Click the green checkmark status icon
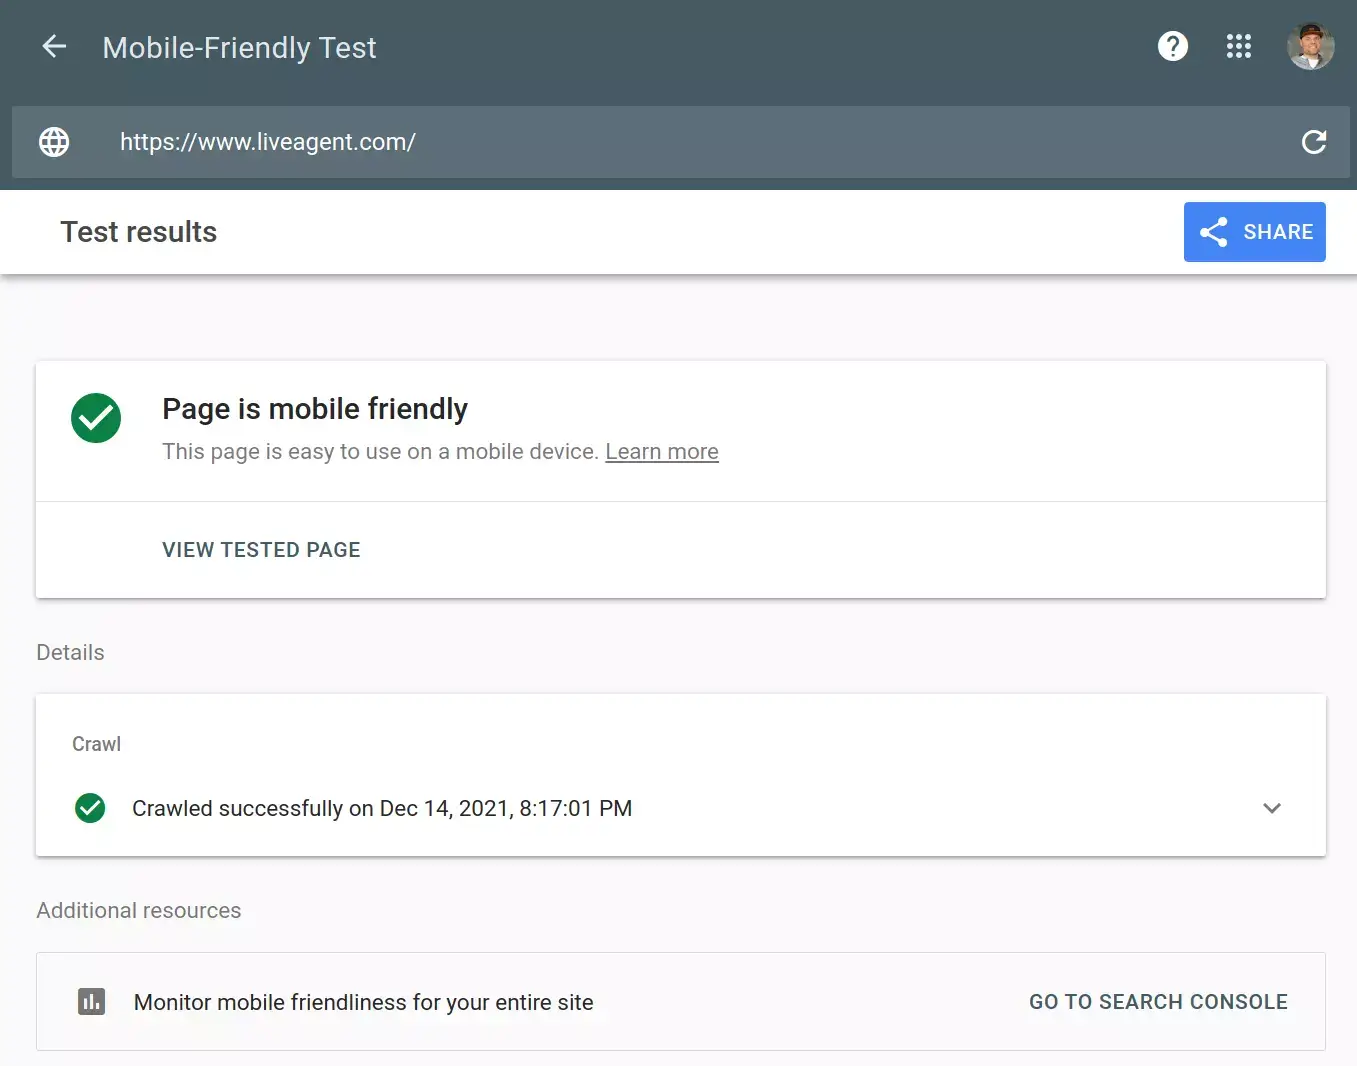The height and width of the screenshot is (1066, 1357). 96,418
